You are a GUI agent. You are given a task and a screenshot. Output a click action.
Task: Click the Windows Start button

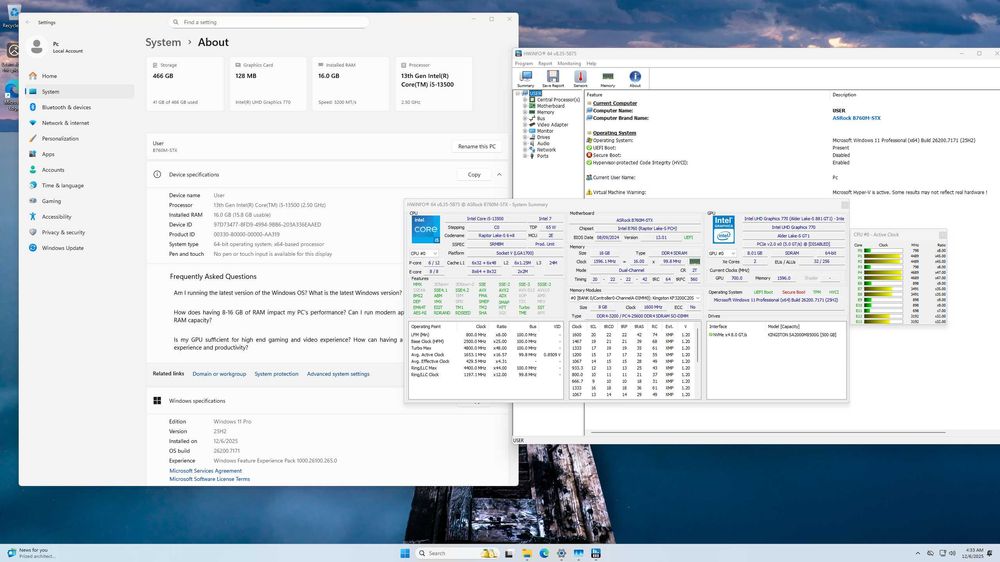pos(404,553)
